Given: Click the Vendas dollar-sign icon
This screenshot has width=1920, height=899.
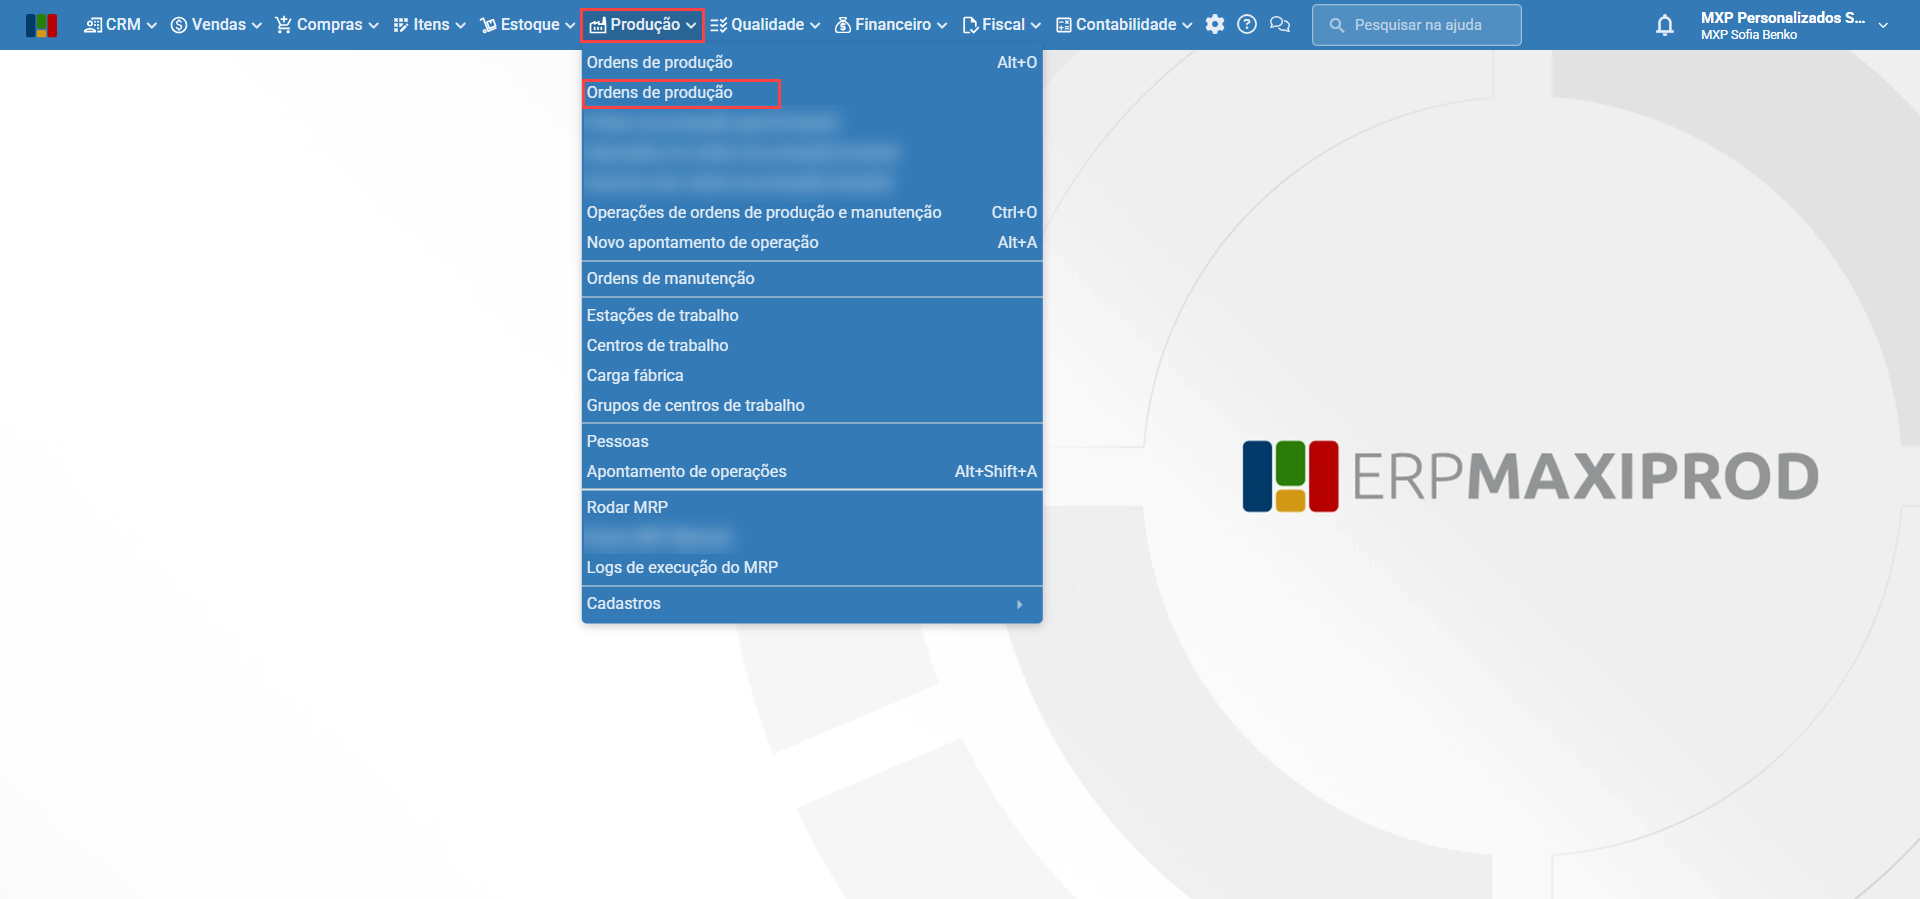Looking at the screenshot, I should 179,25.
